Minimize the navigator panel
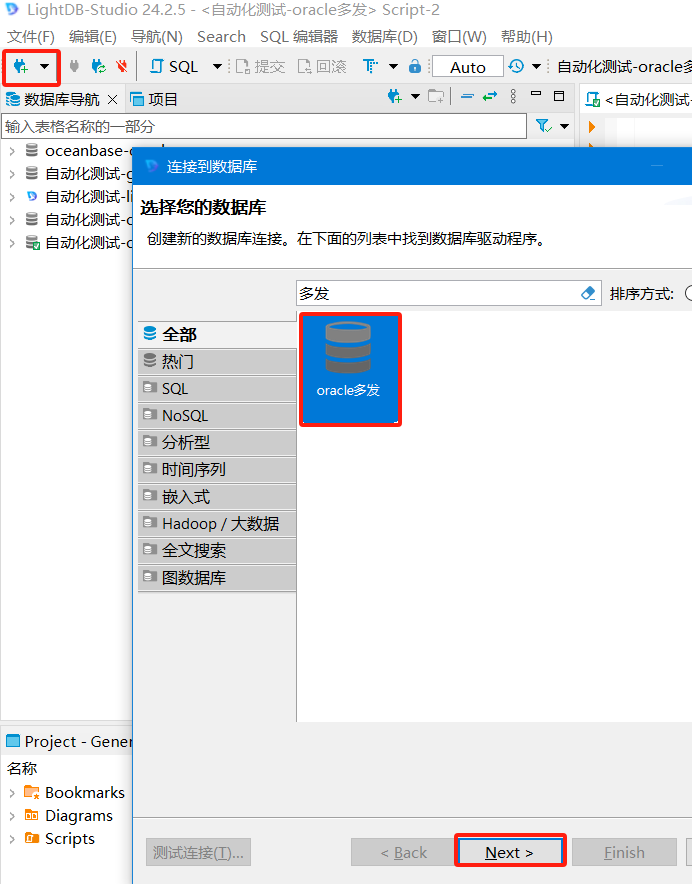 536,94
